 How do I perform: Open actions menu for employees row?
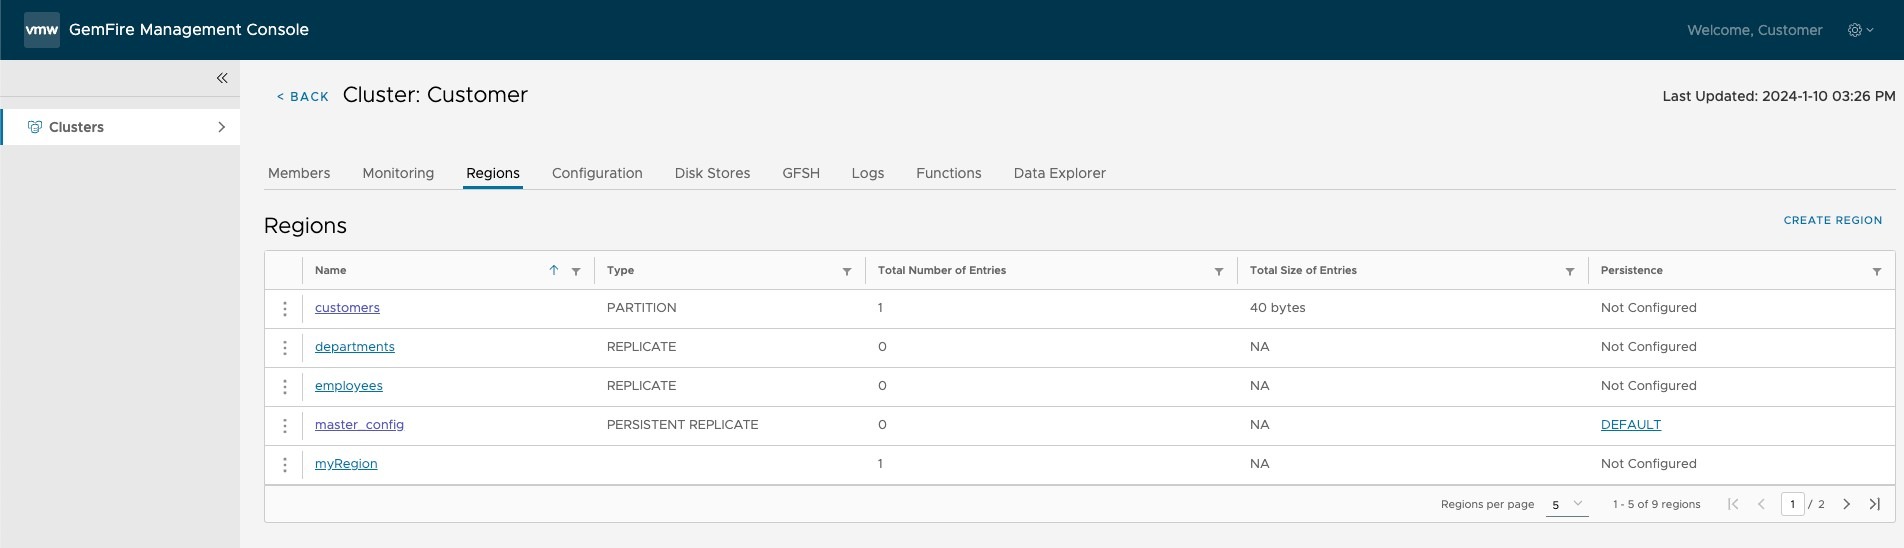tap(285, 387)
